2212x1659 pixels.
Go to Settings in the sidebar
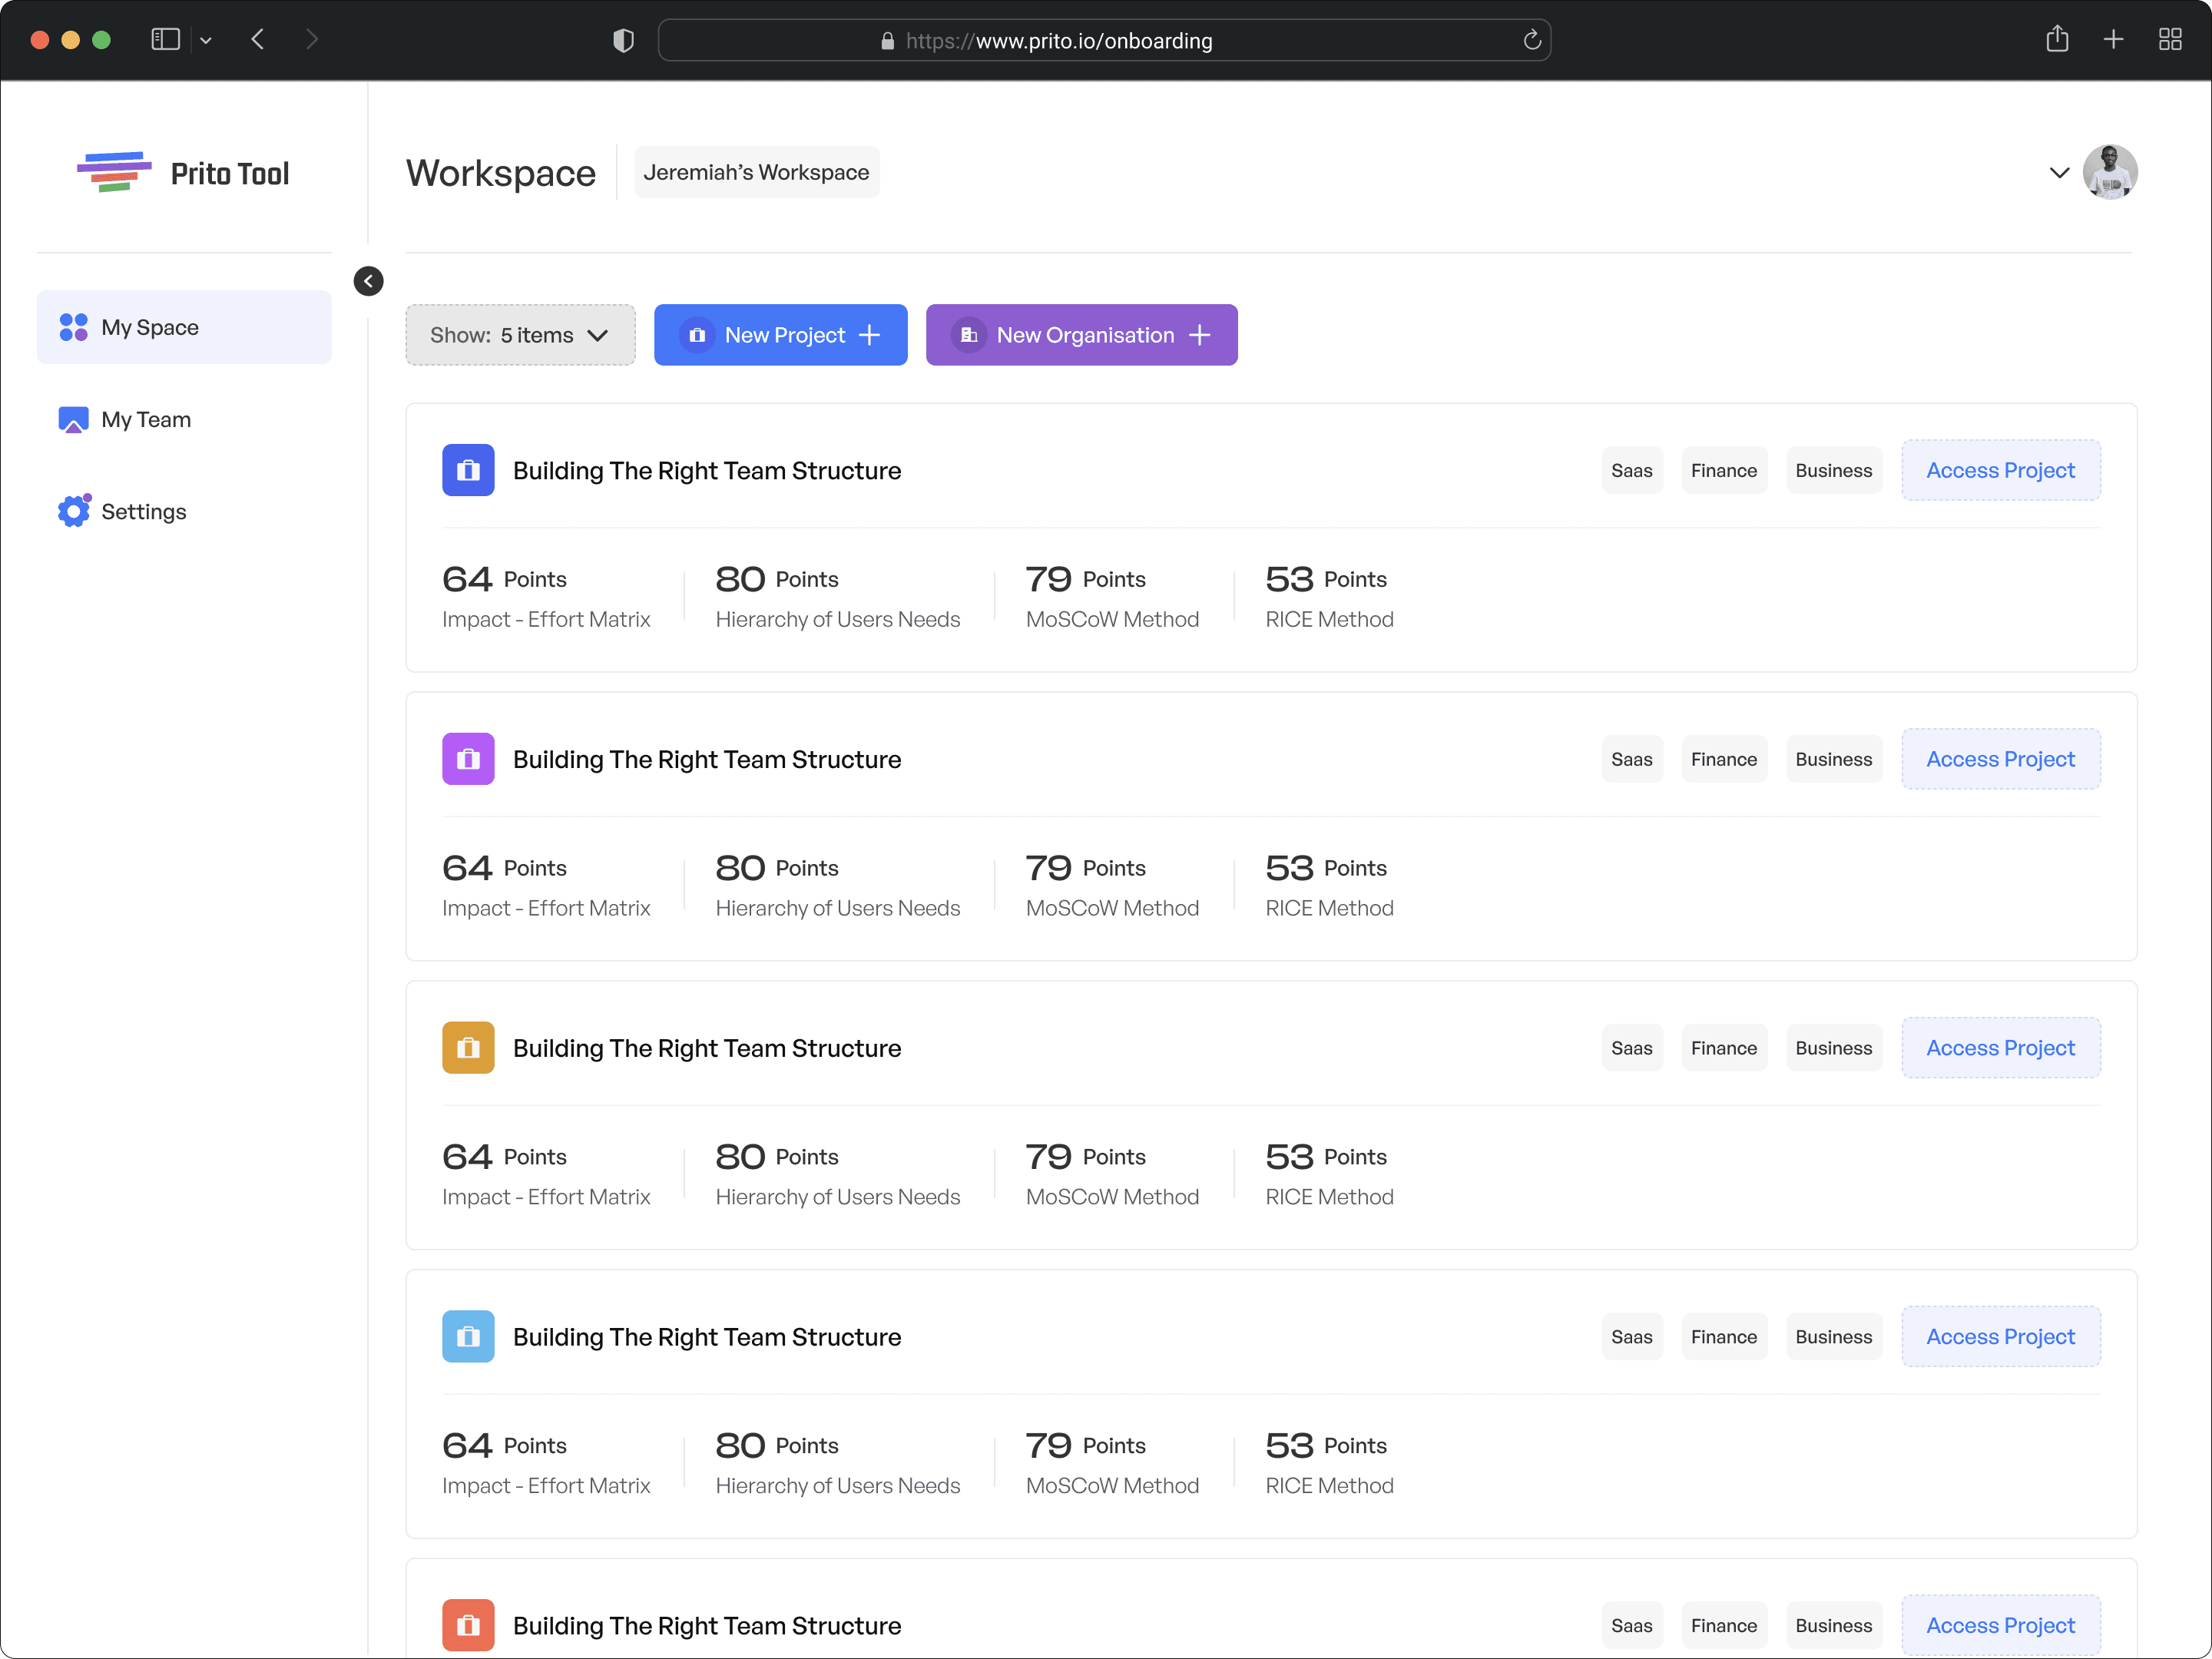143,511
